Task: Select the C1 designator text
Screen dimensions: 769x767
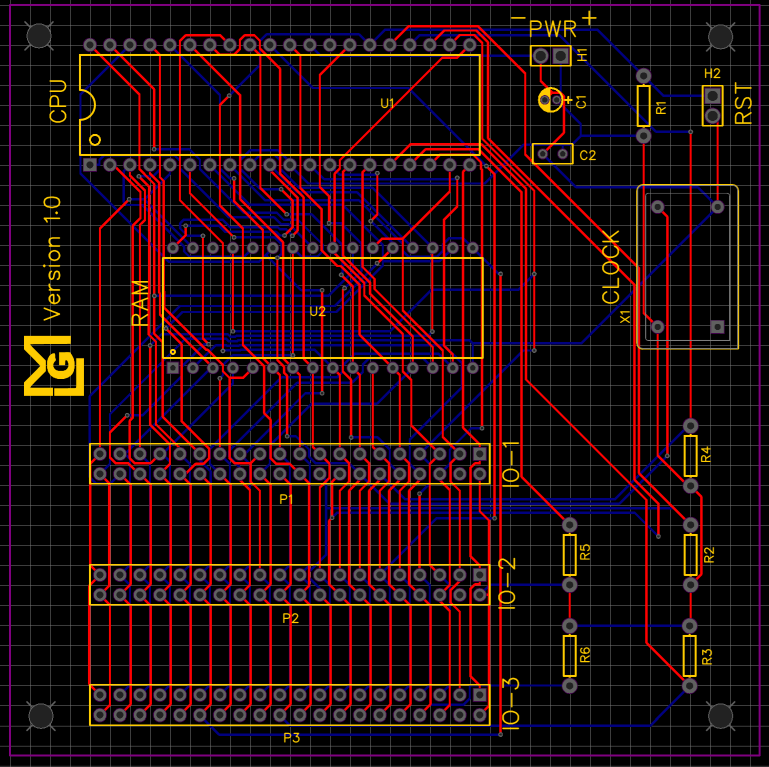Action: (581, 102)
